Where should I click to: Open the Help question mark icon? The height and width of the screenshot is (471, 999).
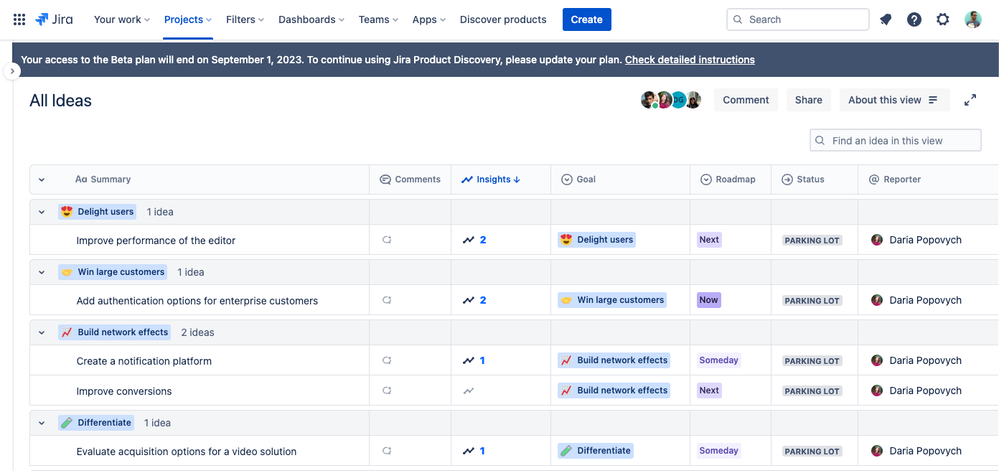tap(914, 19)
